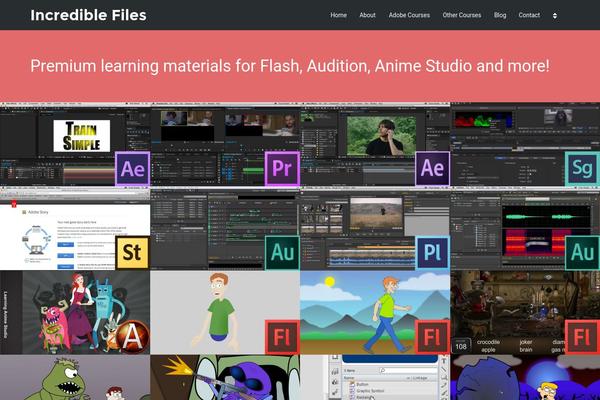The image size is (600, 400).
Task: Click the St Adobe Story badge icon
Action: click(x=132, y=253)
